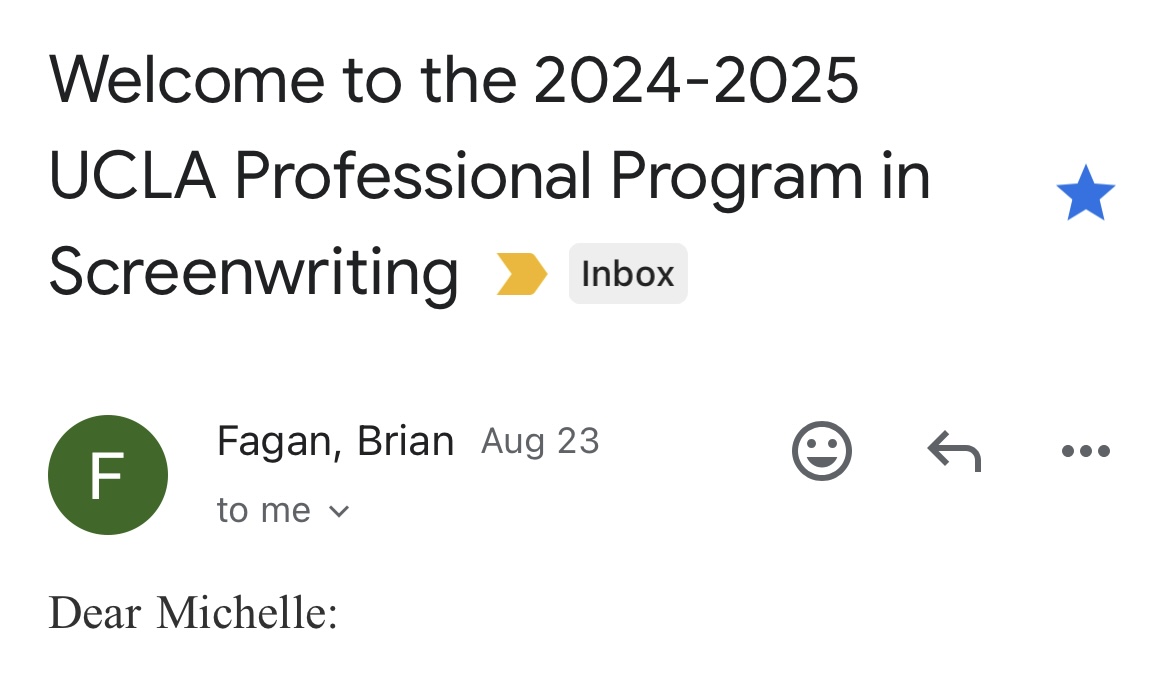
Task: Click the "to me" recipient text
Action: [x=264, y=510]
